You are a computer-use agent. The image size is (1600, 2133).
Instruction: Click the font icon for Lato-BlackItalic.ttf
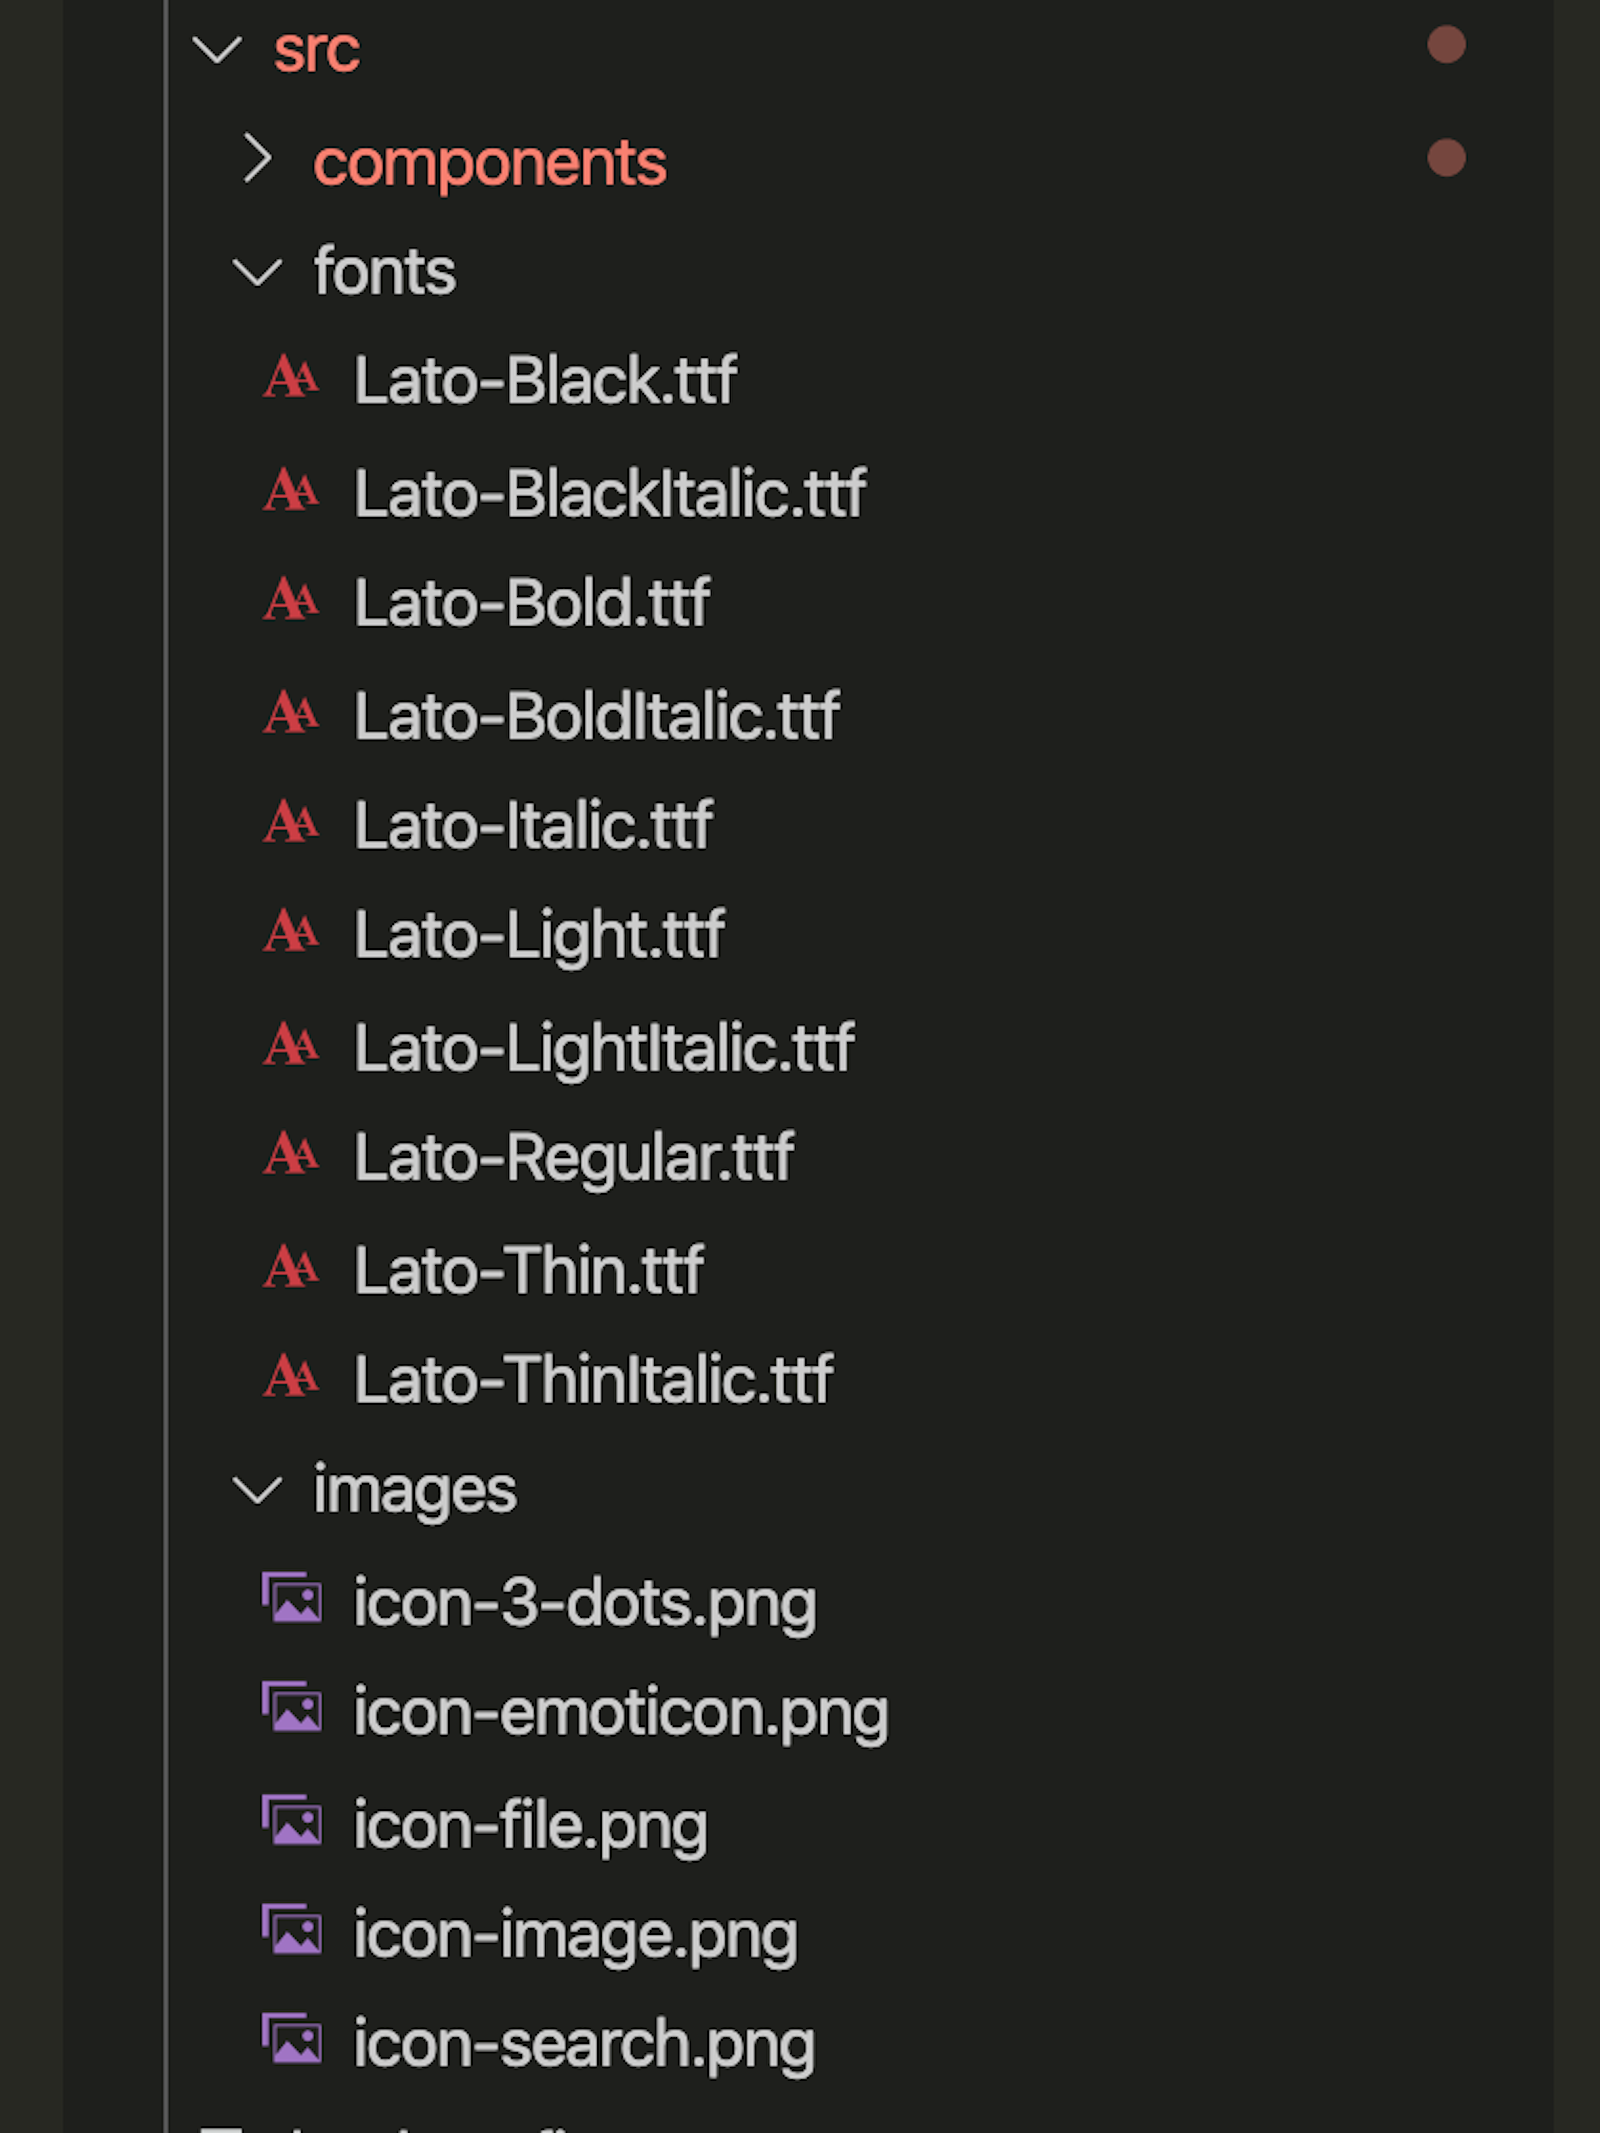pyautogui.click(x=291, y=492)
